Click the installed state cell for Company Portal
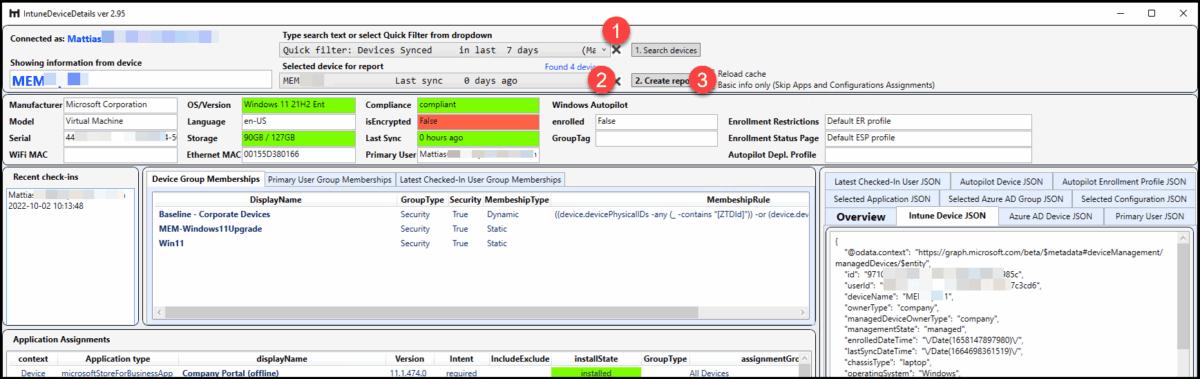1200x379 pixels. click(x=595, y=372)
